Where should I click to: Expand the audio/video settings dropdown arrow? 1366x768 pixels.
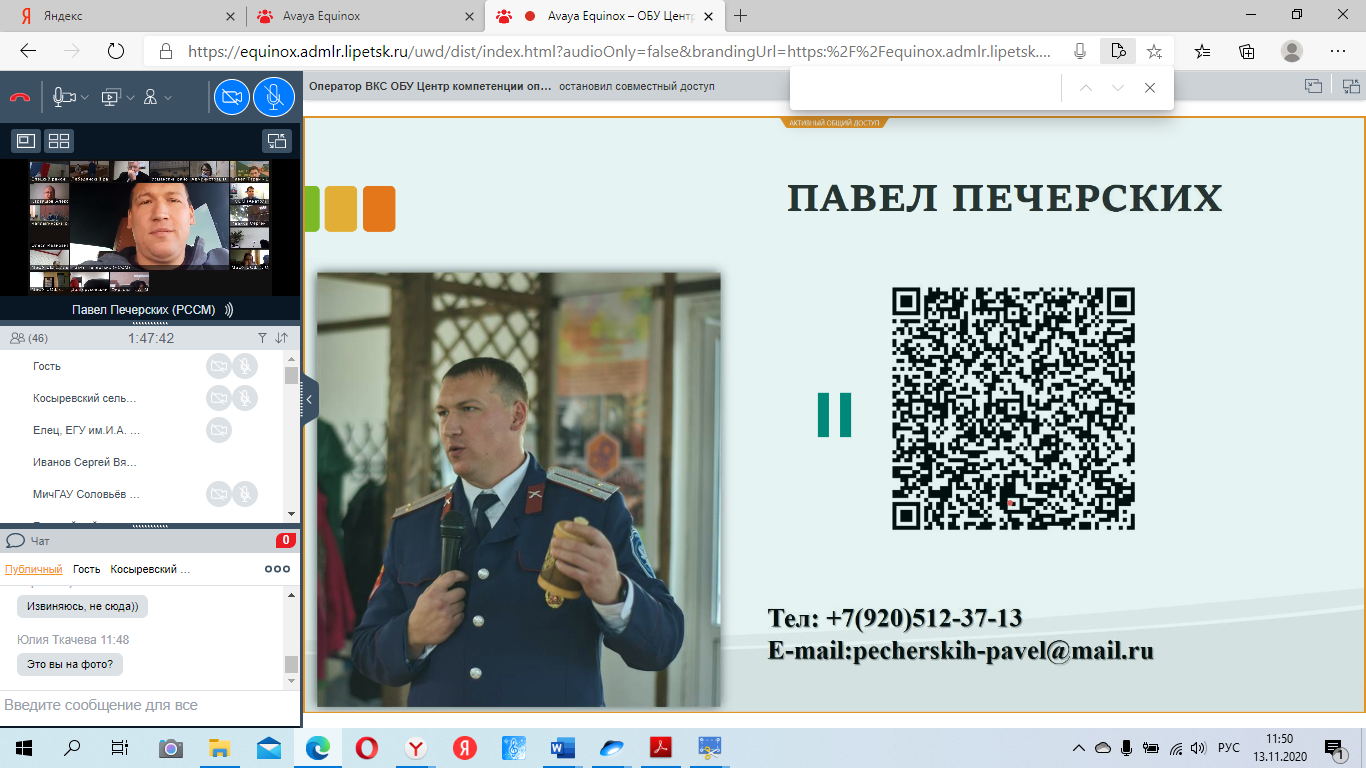[x=85, y=98]
